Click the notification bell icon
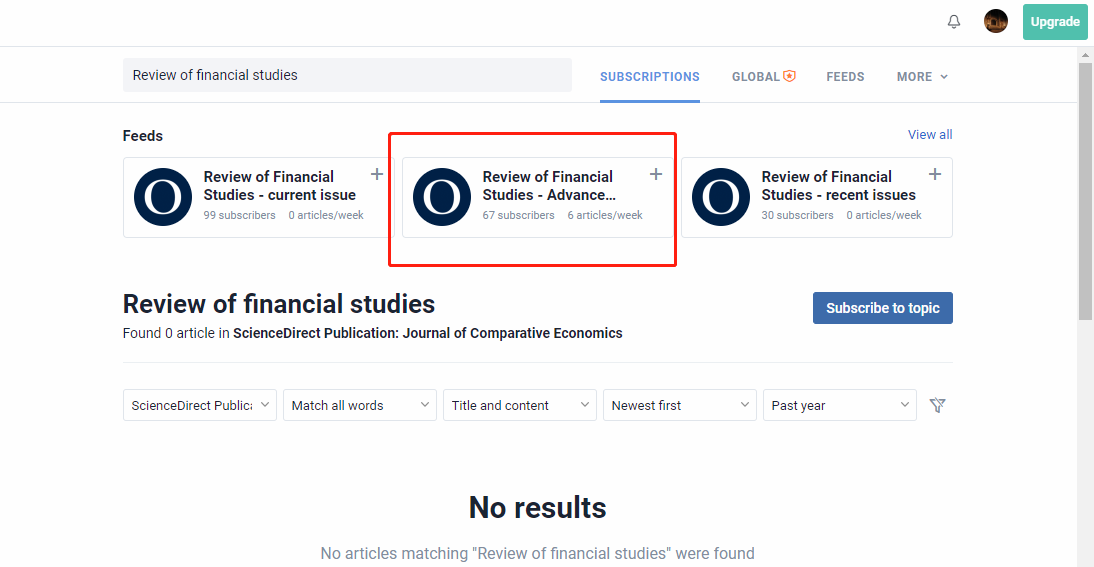Viewport: 1094px width, 567px height. (x=954, y=22)
